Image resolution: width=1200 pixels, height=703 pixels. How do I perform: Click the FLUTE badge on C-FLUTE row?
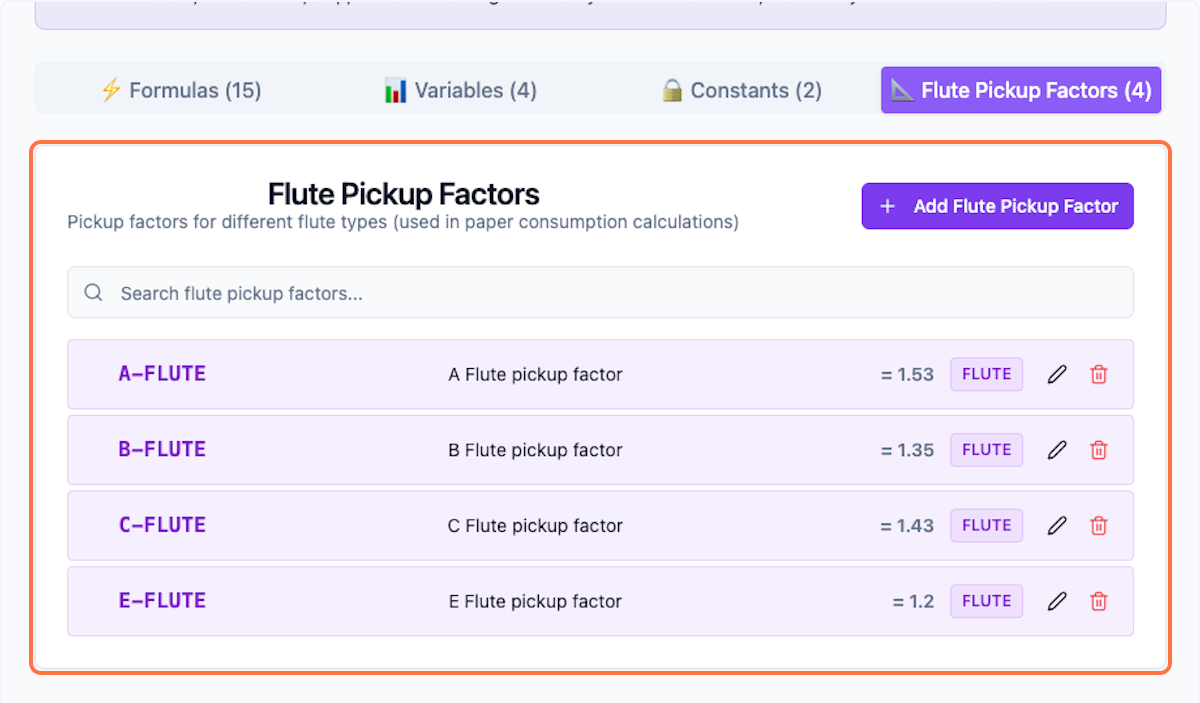click(986, 525)
